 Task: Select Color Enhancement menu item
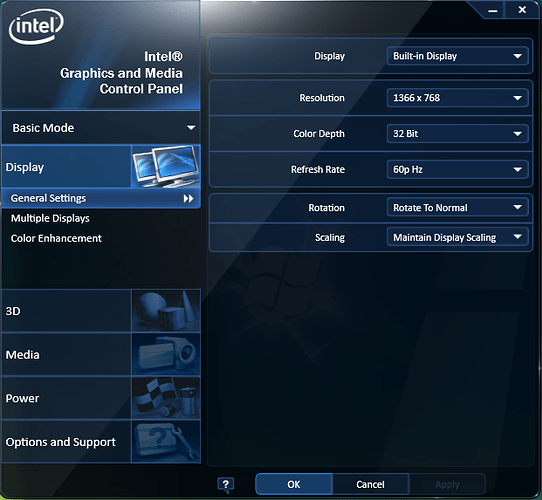56,238
